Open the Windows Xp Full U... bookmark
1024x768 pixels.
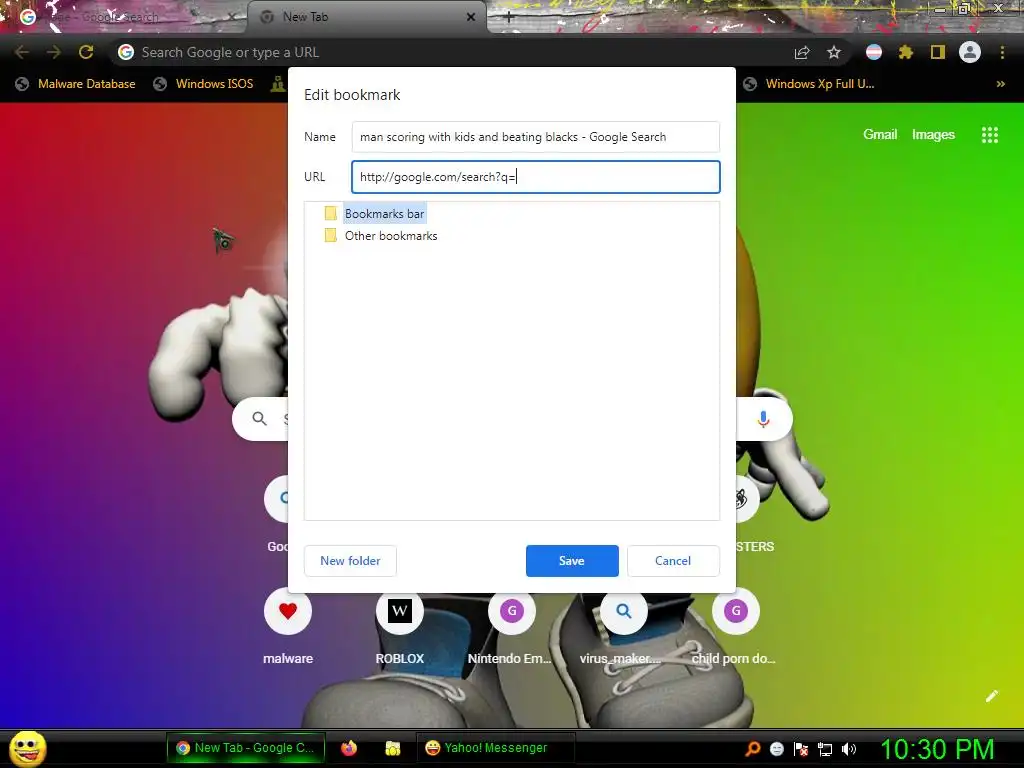(x=809, y=84)
